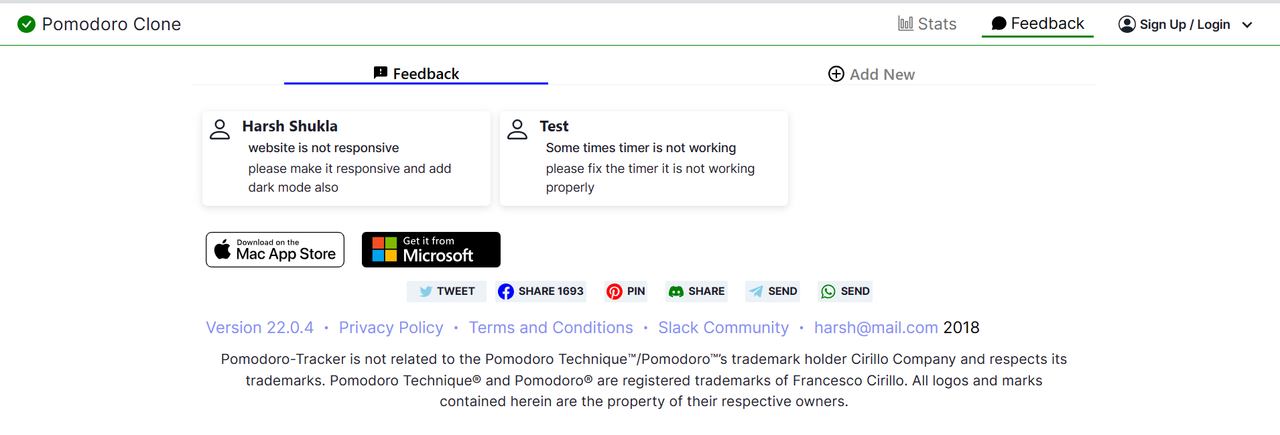Click the Test user's avatar icon

pos(517,129)
